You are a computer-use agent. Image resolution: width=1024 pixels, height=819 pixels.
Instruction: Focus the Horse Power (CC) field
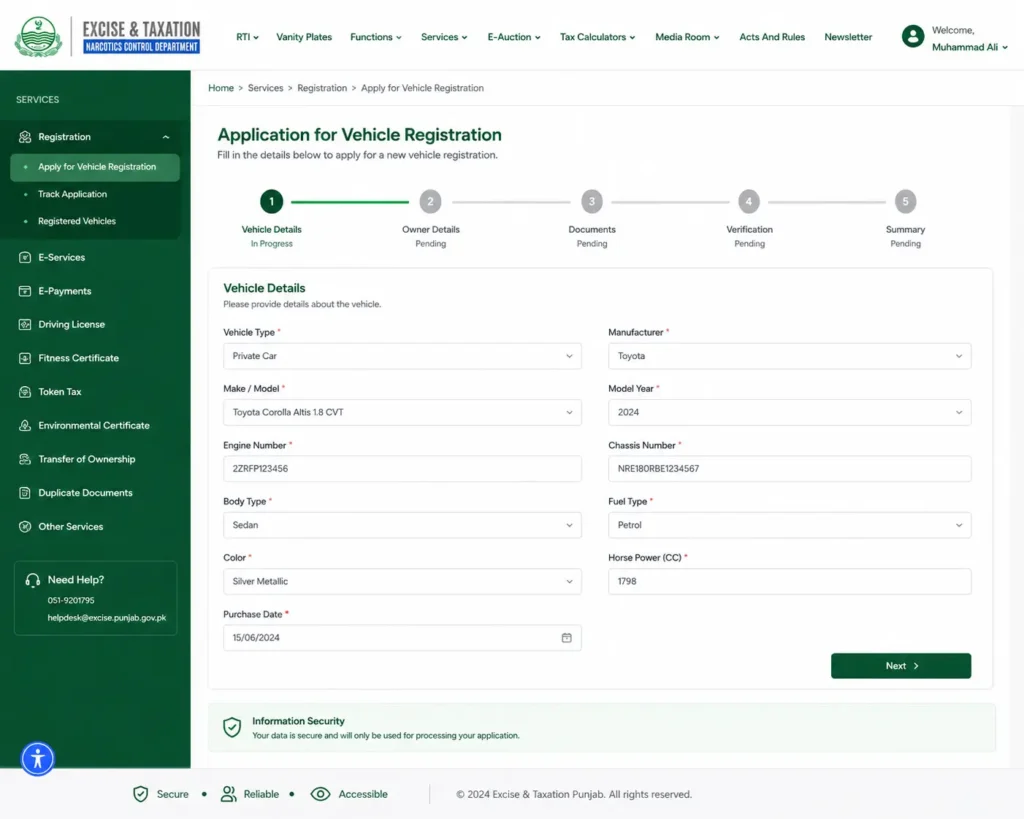(790, 581)
